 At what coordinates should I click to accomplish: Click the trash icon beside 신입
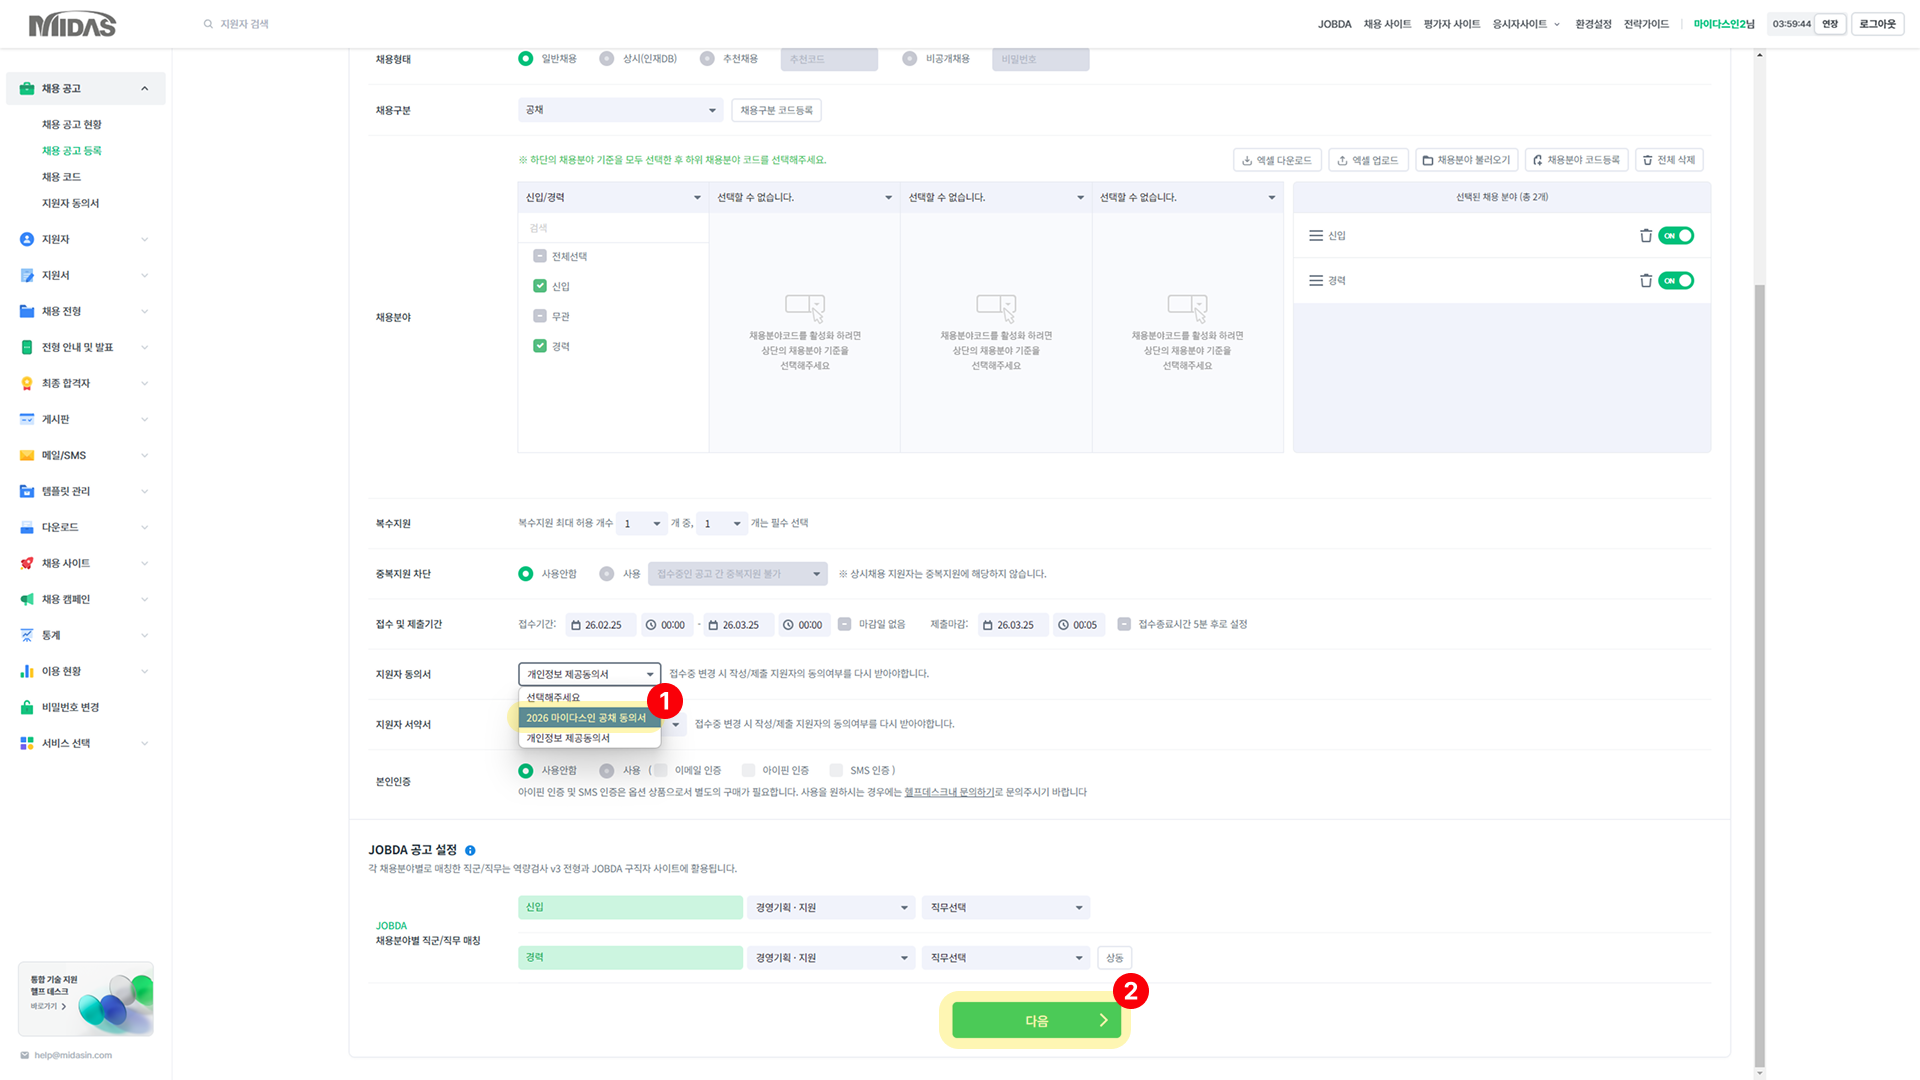coord(1645,236)
